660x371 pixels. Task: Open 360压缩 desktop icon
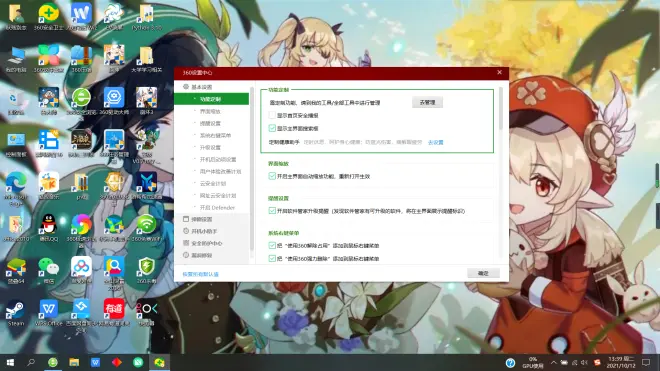click(81, 59)
